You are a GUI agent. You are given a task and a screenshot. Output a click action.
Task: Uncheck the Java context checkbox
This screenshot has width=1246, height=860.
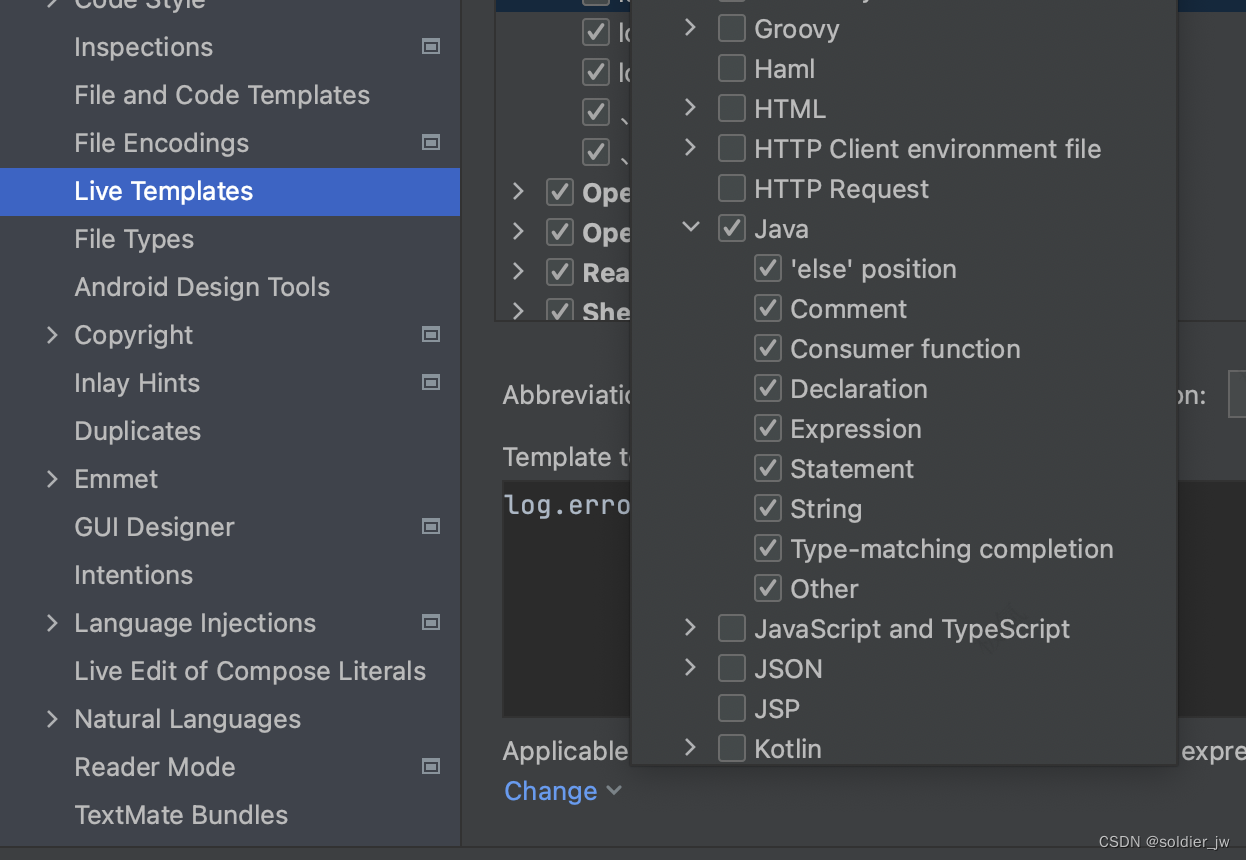click(x=732, y=229)
